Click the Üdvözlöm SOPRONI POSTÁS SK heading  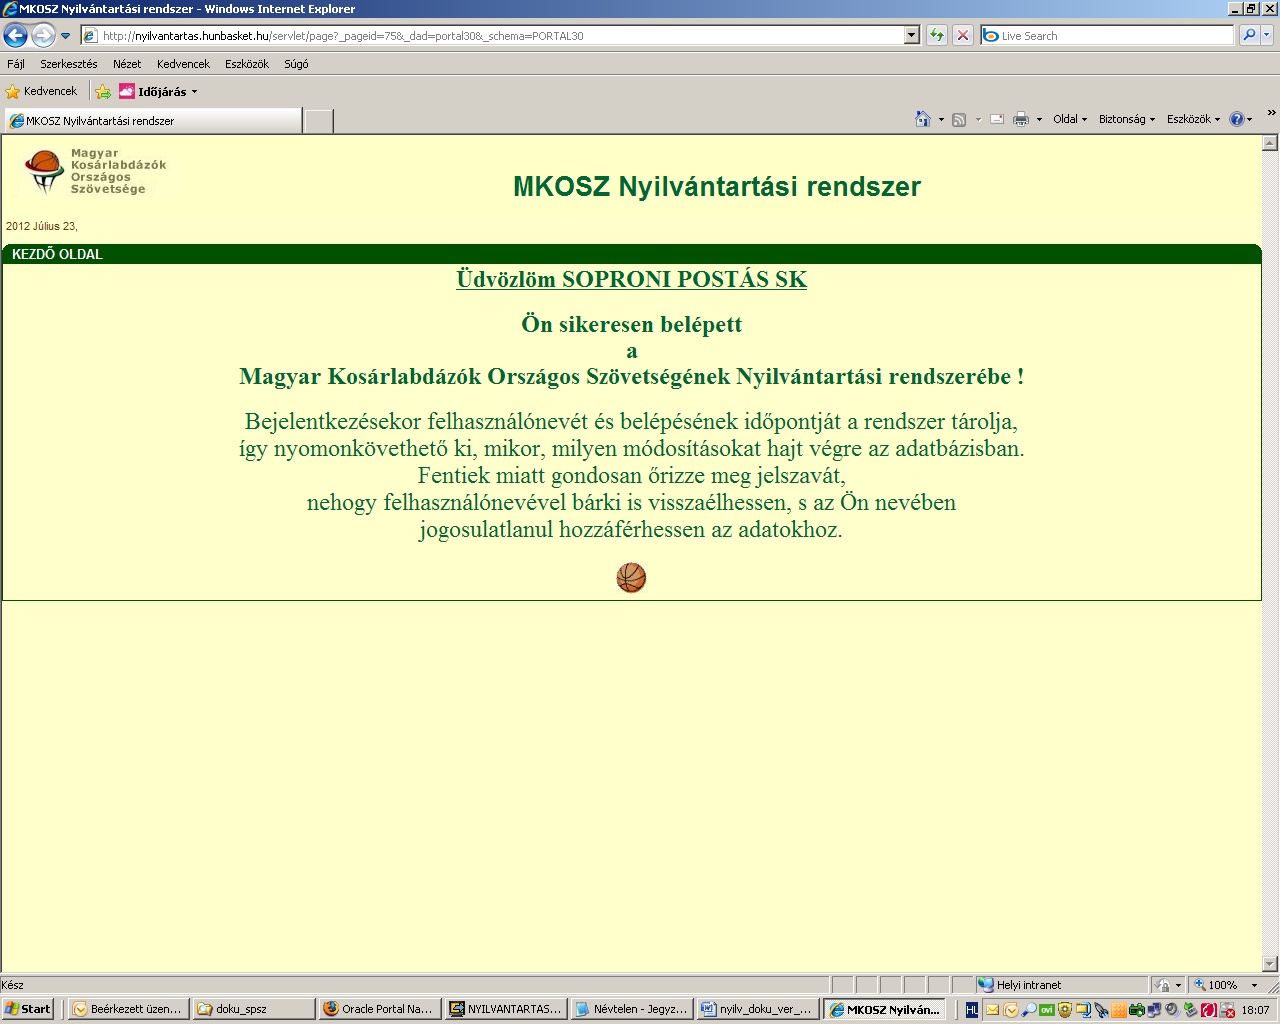pos(631,279)
